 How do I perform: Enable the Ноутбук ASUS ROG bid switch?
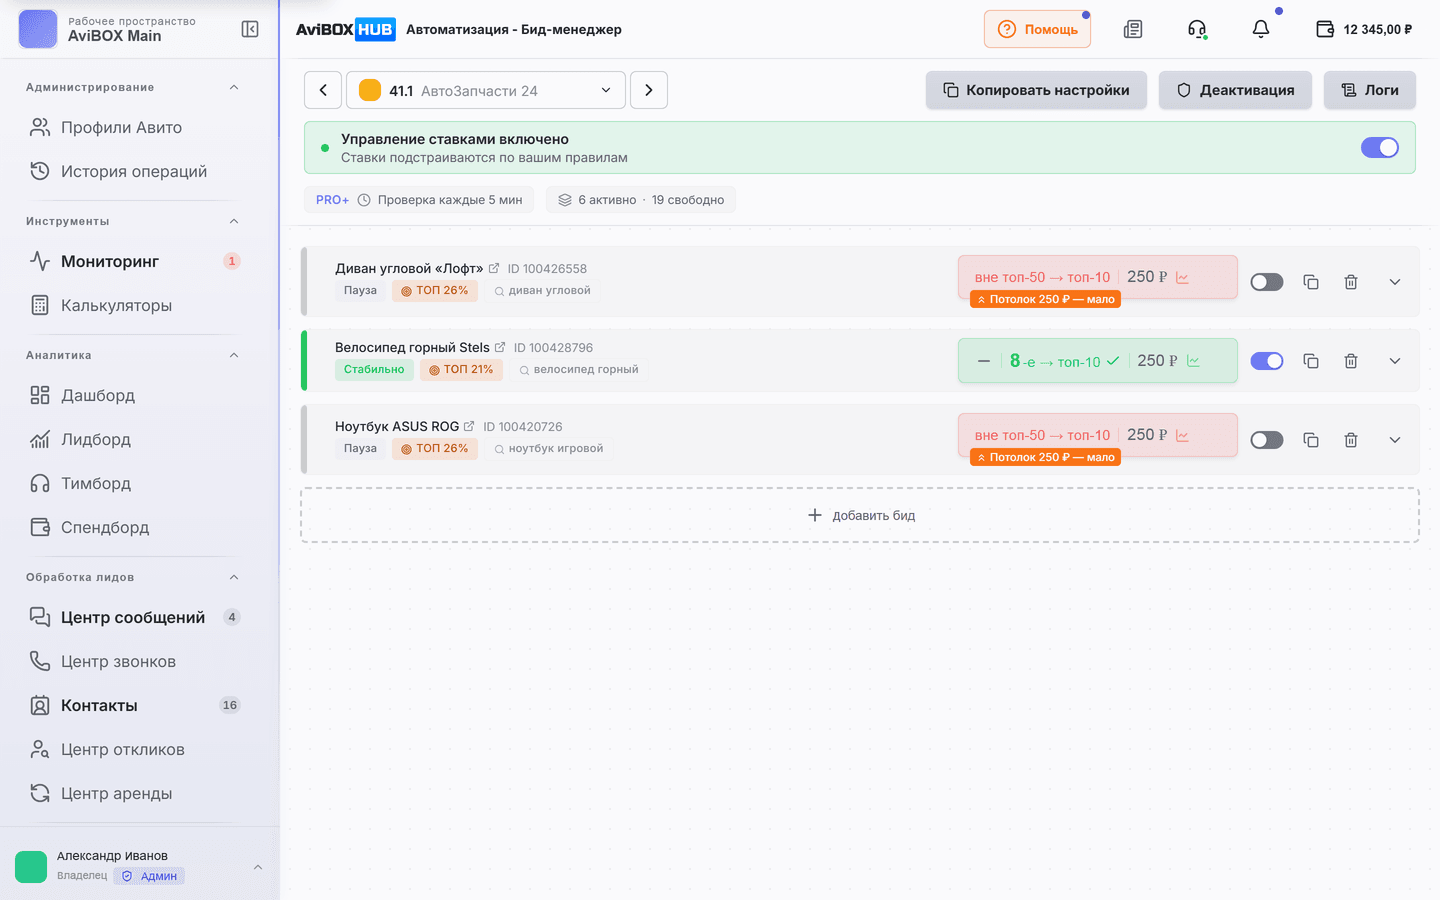click(1267, 440)
